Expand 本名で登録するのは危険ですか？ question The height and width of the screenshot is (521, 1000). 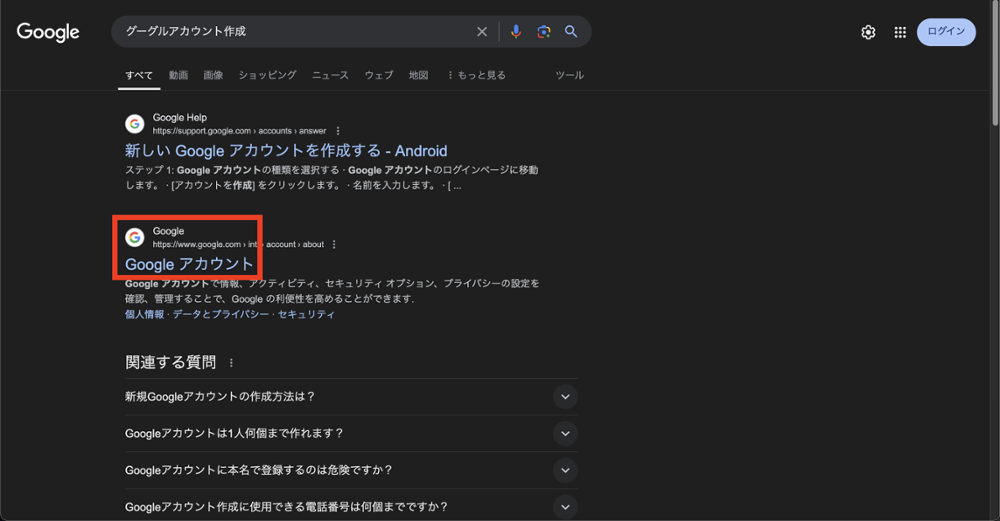click(565, 470)
